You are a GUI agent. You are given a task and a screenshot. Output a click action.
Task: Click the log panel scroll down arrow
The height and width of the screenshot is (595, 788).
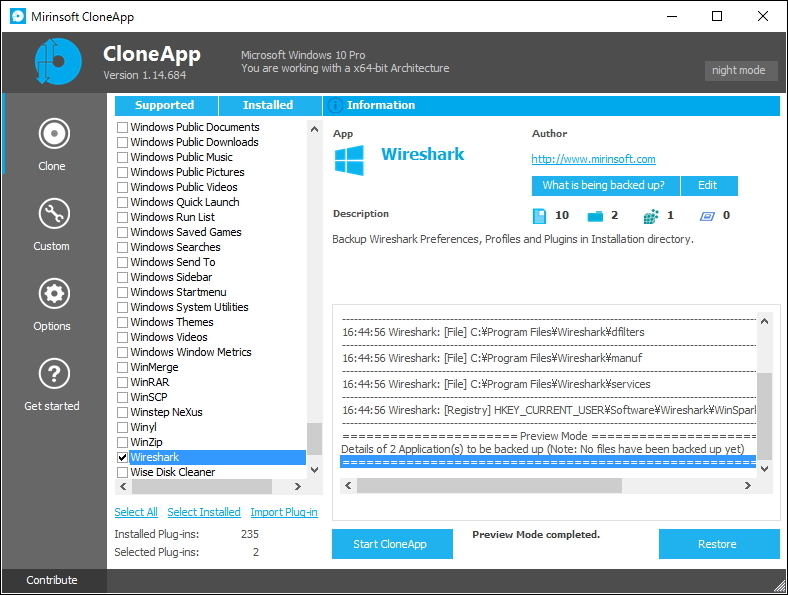pyautogui.click(x=764, y=469)
